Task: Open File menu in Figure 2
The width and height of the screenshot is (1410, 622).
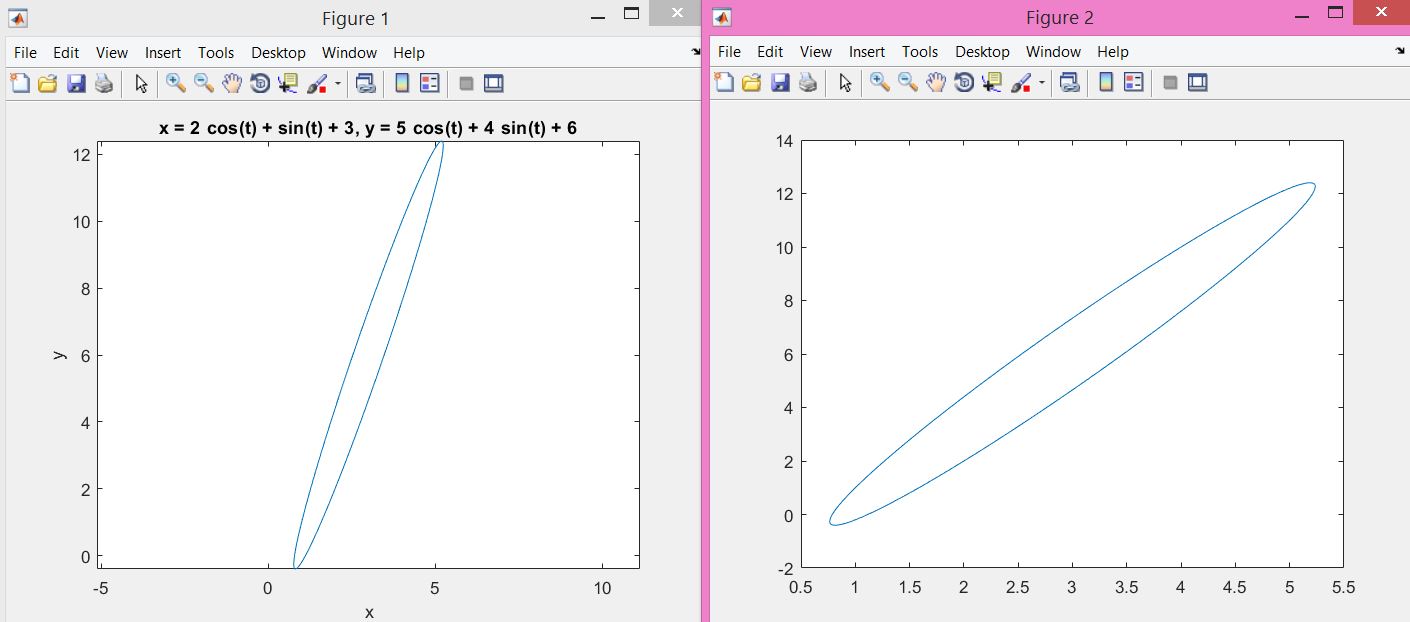Action: click(729, 51)
